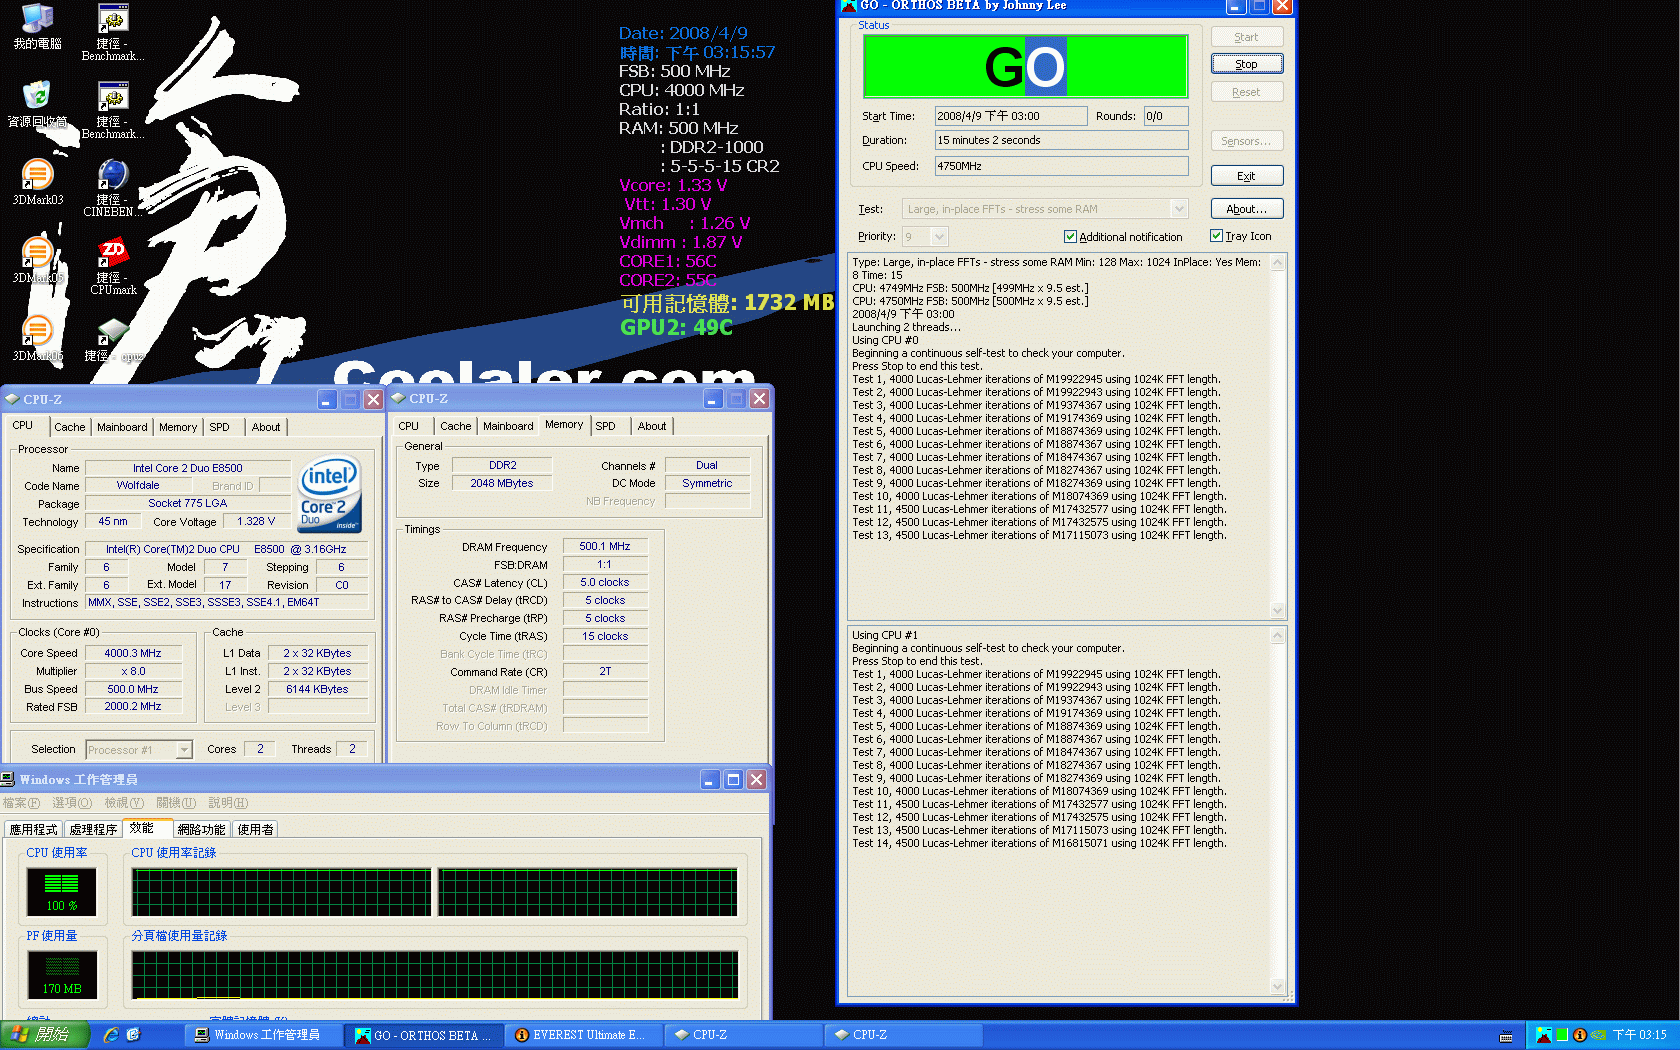
Task: Click the Exit button in ORTHOS
Action: tap(1247, 176)
